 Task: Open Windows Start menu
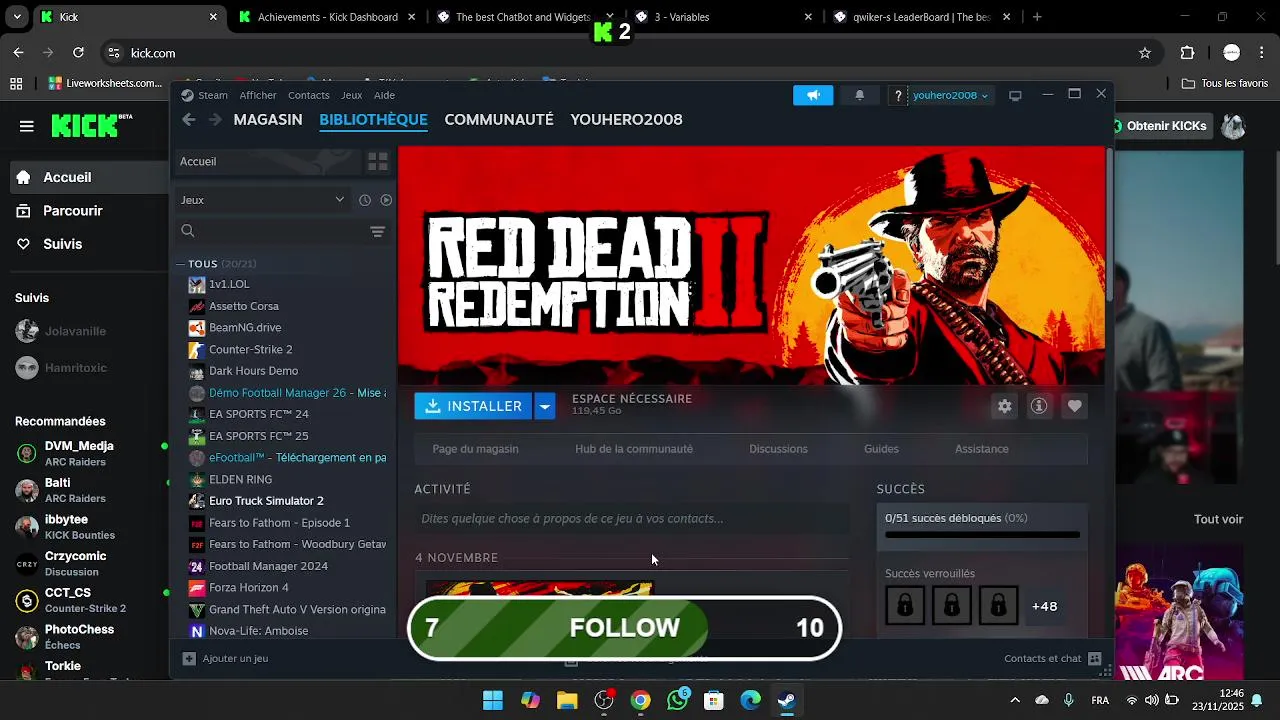coord(493,700)
